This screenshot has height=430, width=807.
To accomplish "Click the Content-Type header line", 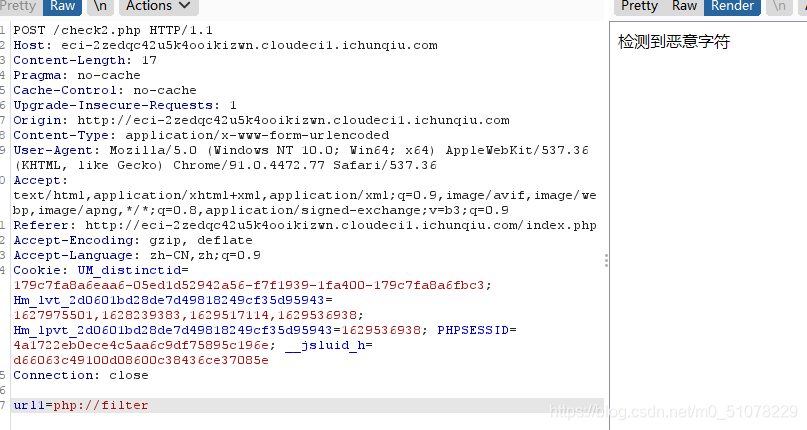I will 201,135.
